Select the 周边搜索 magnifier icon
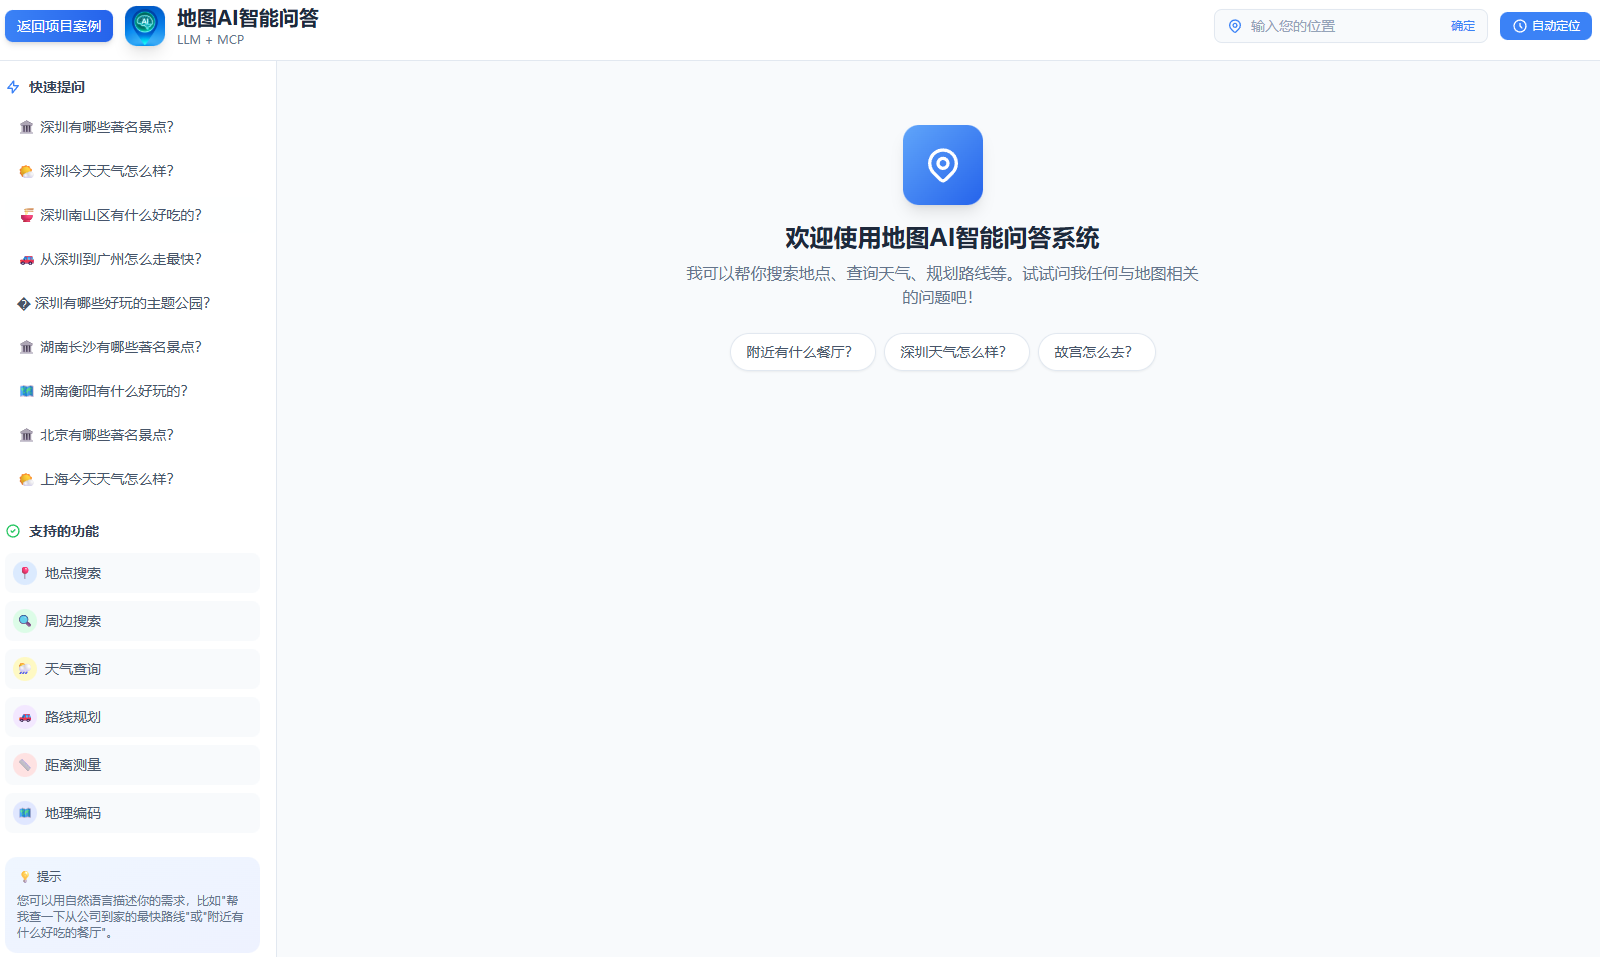This screenshot has height=957, width=1600. pos(24,621)
